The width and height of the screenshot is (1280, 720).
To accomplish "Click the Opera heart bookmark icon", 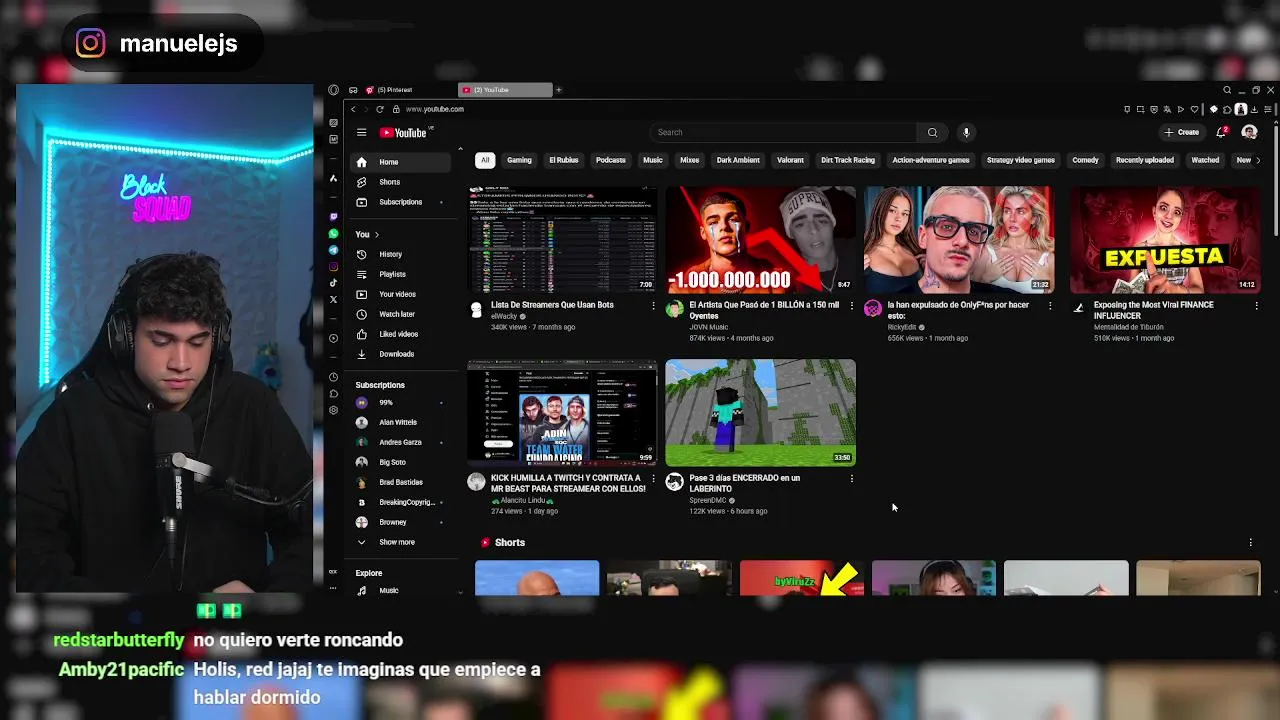I will (x=1194, y=109).
